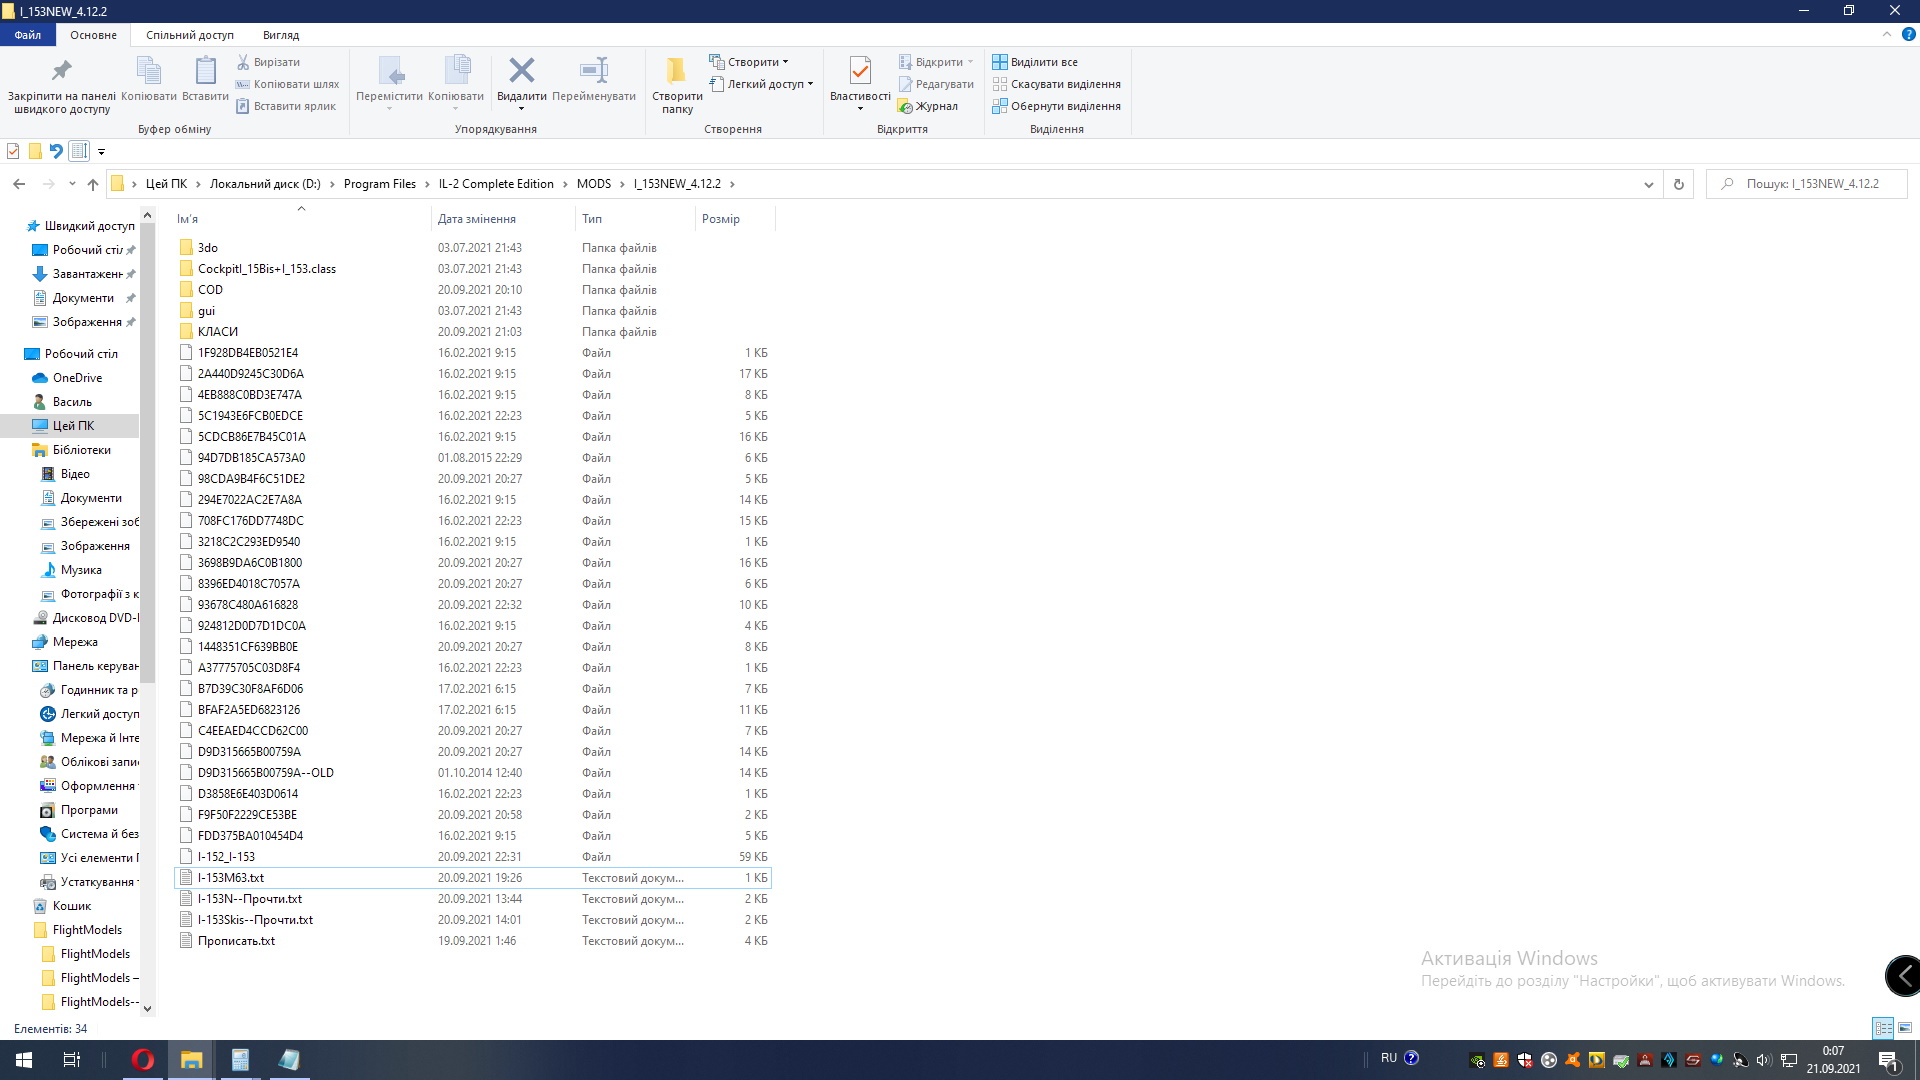Click the refresh button beside address bar

(1679, 184)
